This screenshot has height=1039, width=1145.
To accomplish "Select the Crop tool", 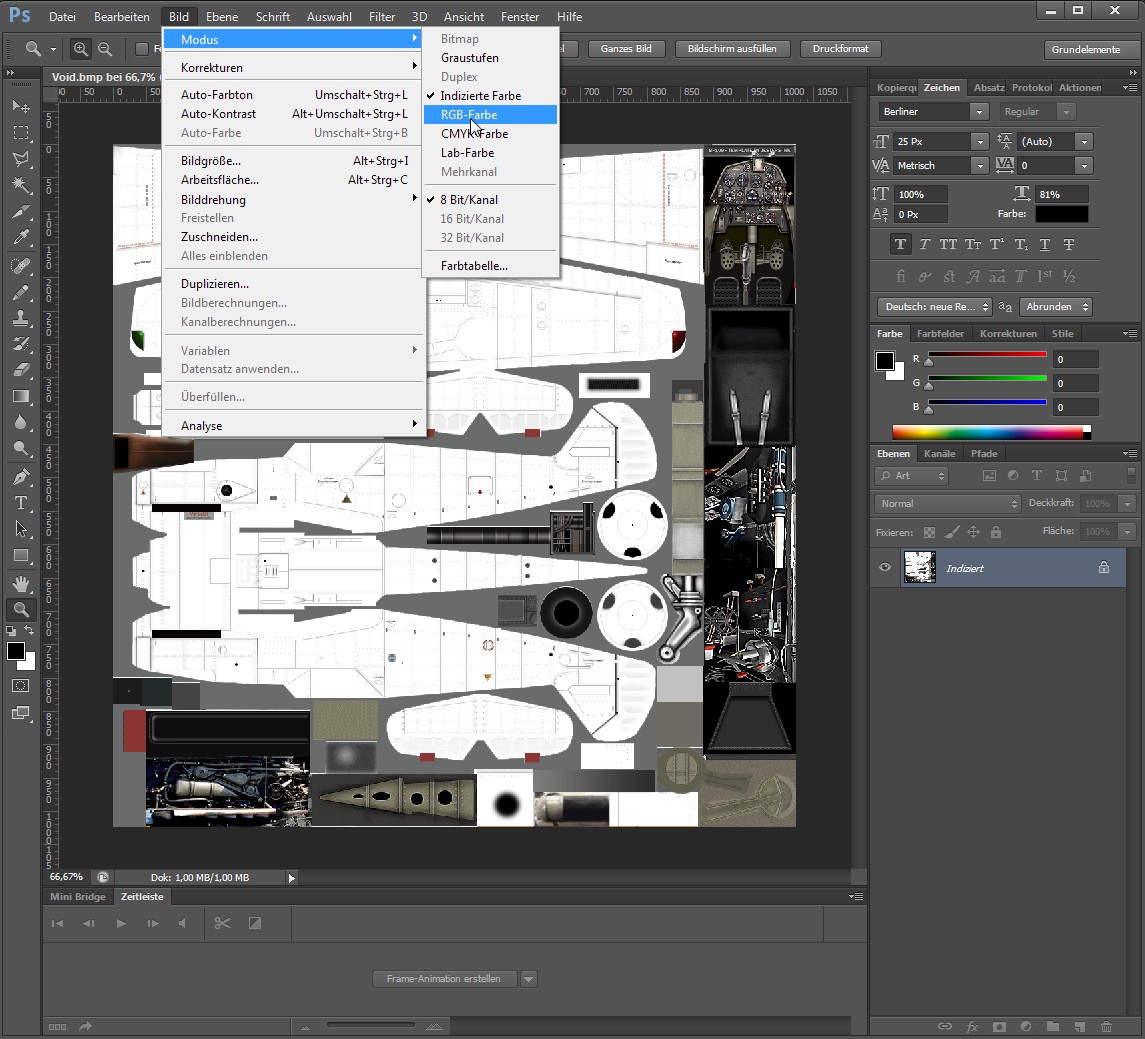I will [21, 212].
